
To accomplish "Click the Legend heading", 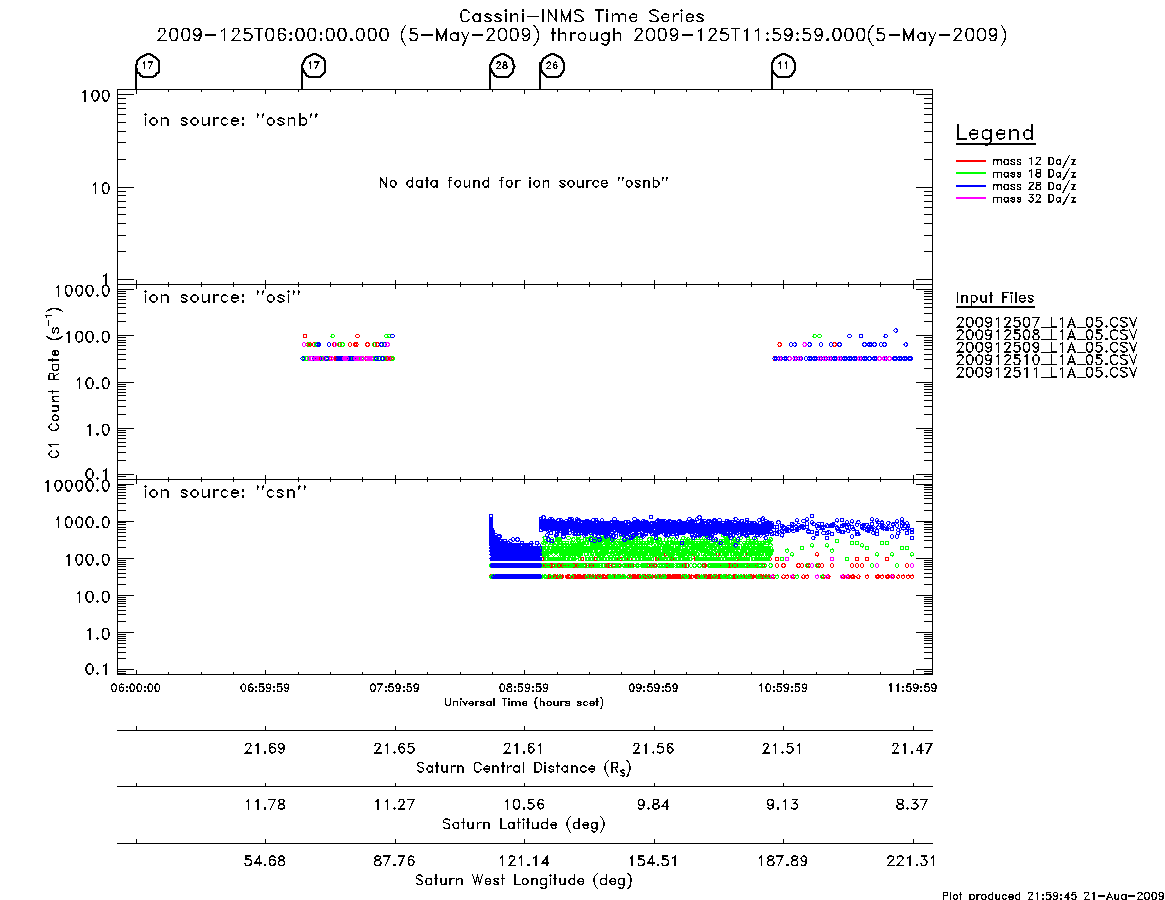I will click(995, 133).
